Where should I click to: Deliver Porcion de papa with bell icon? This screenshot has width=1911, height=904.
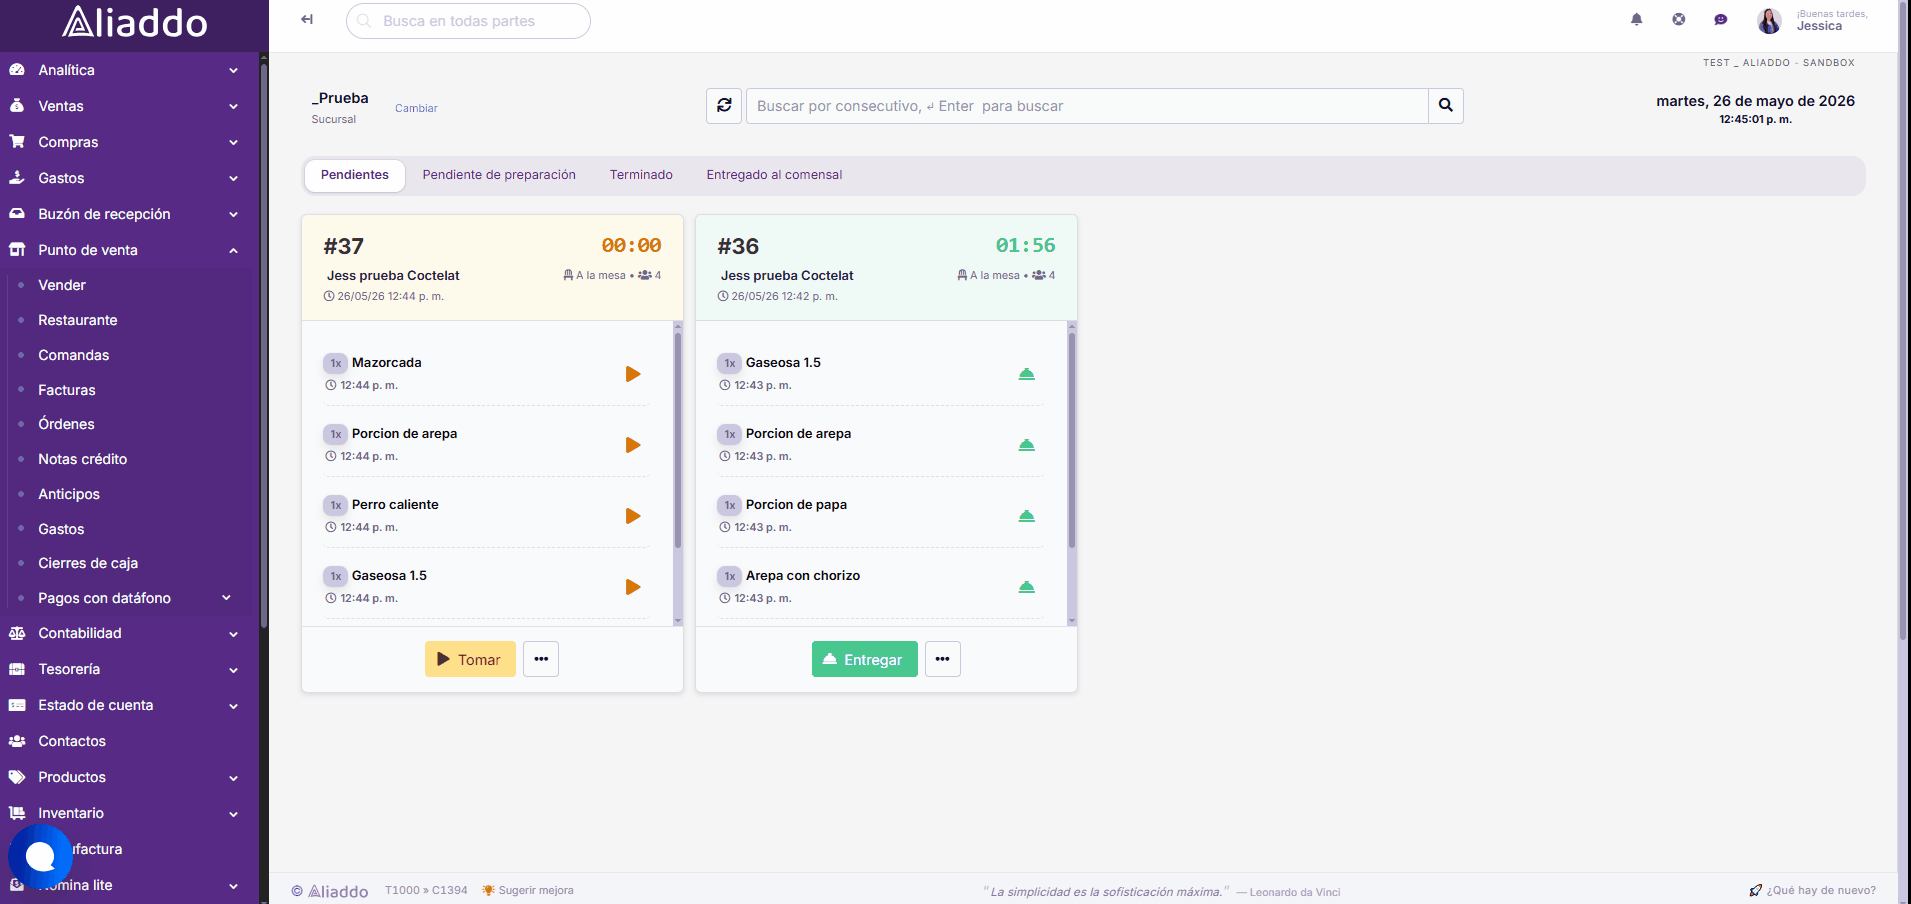(1027, 516)
